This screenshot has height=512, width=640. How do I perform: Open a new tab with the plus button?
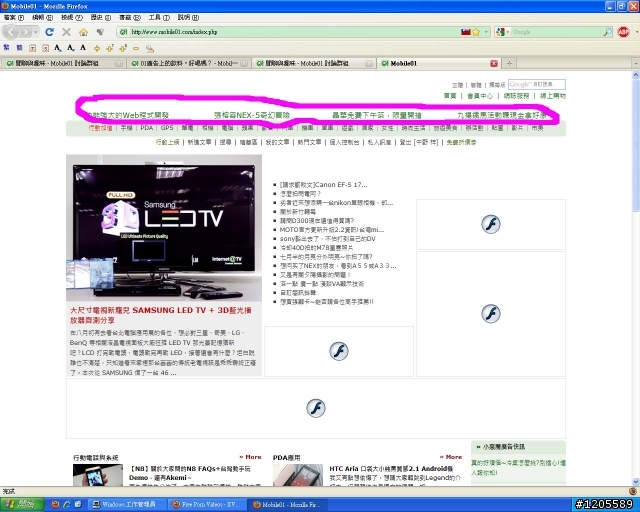(509, 63)
